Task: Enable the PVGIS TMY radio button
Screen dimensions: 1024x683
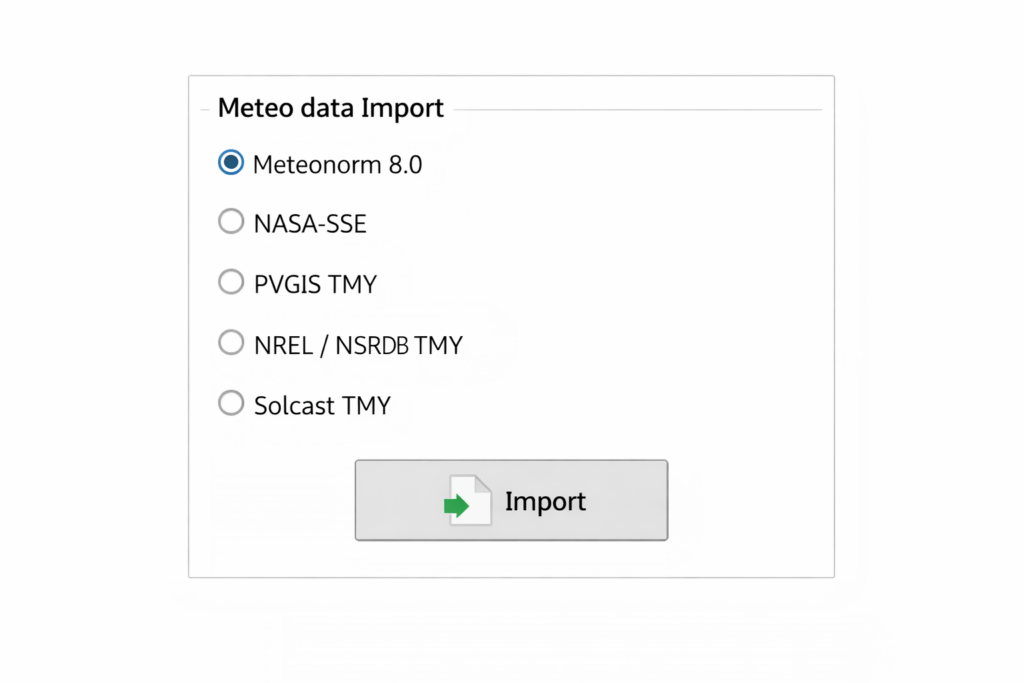Action: pos(231,283)
